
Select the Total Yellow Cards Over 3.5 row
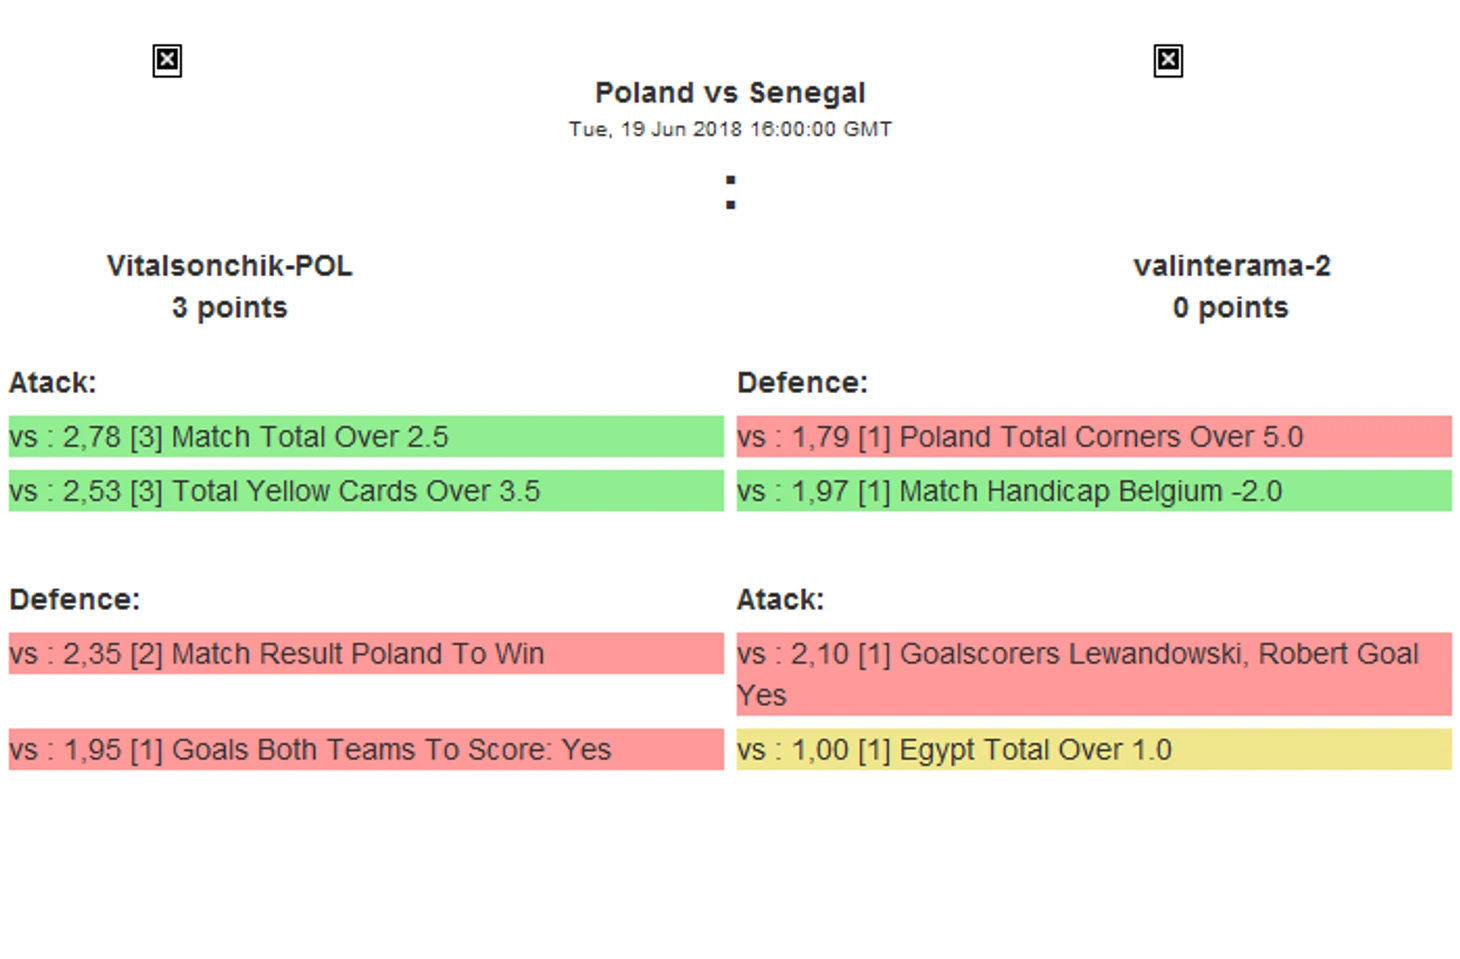(x=366, y=491)
